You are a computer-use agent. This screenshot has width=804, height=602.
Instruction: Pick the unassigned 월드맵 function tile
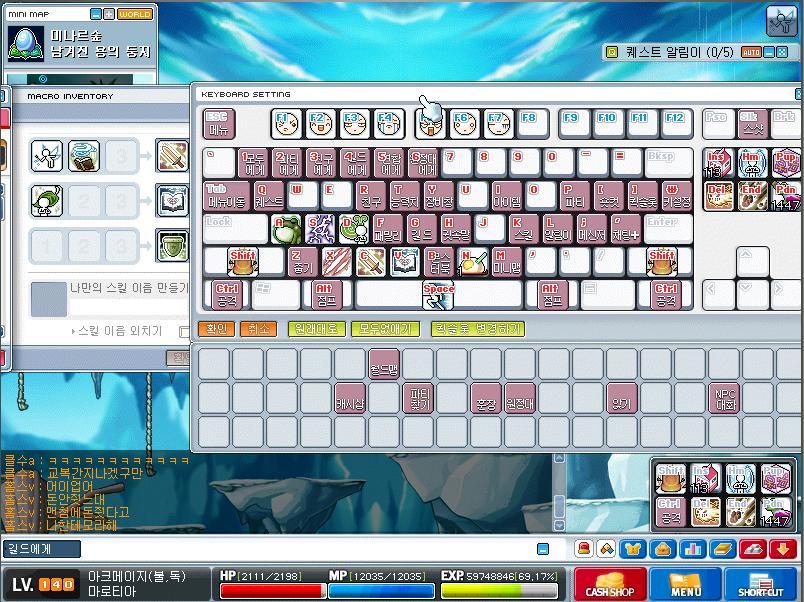coord(384,364)
